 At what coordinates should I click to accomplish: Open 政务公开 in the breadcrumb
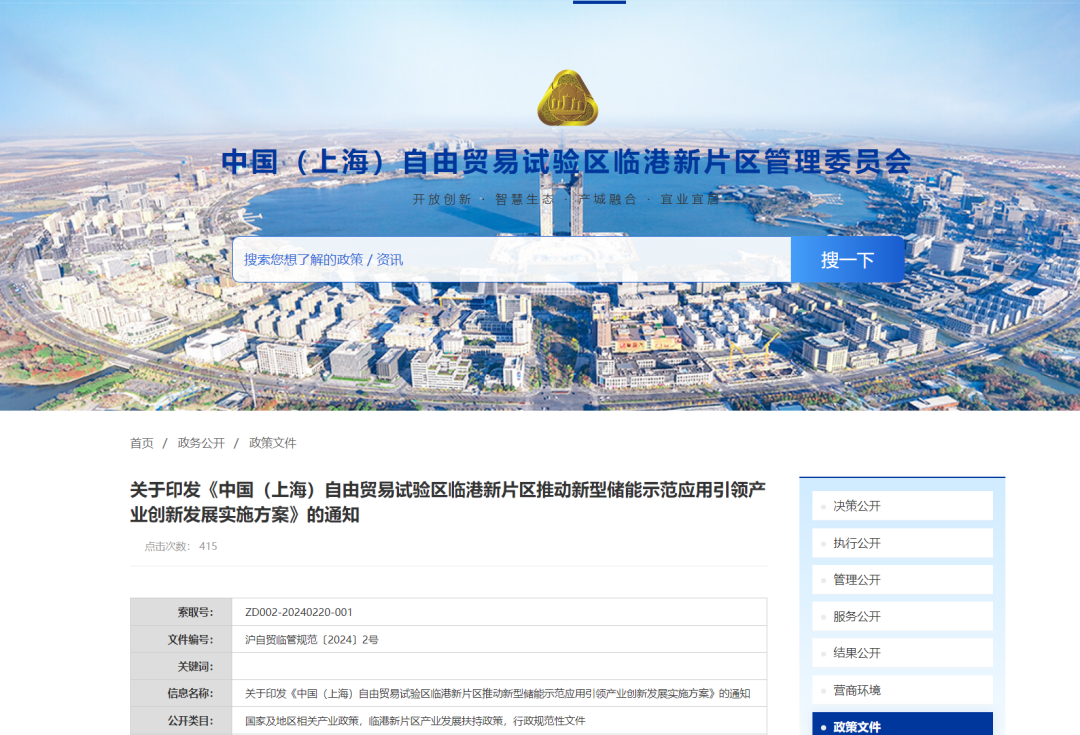point(201,443)
